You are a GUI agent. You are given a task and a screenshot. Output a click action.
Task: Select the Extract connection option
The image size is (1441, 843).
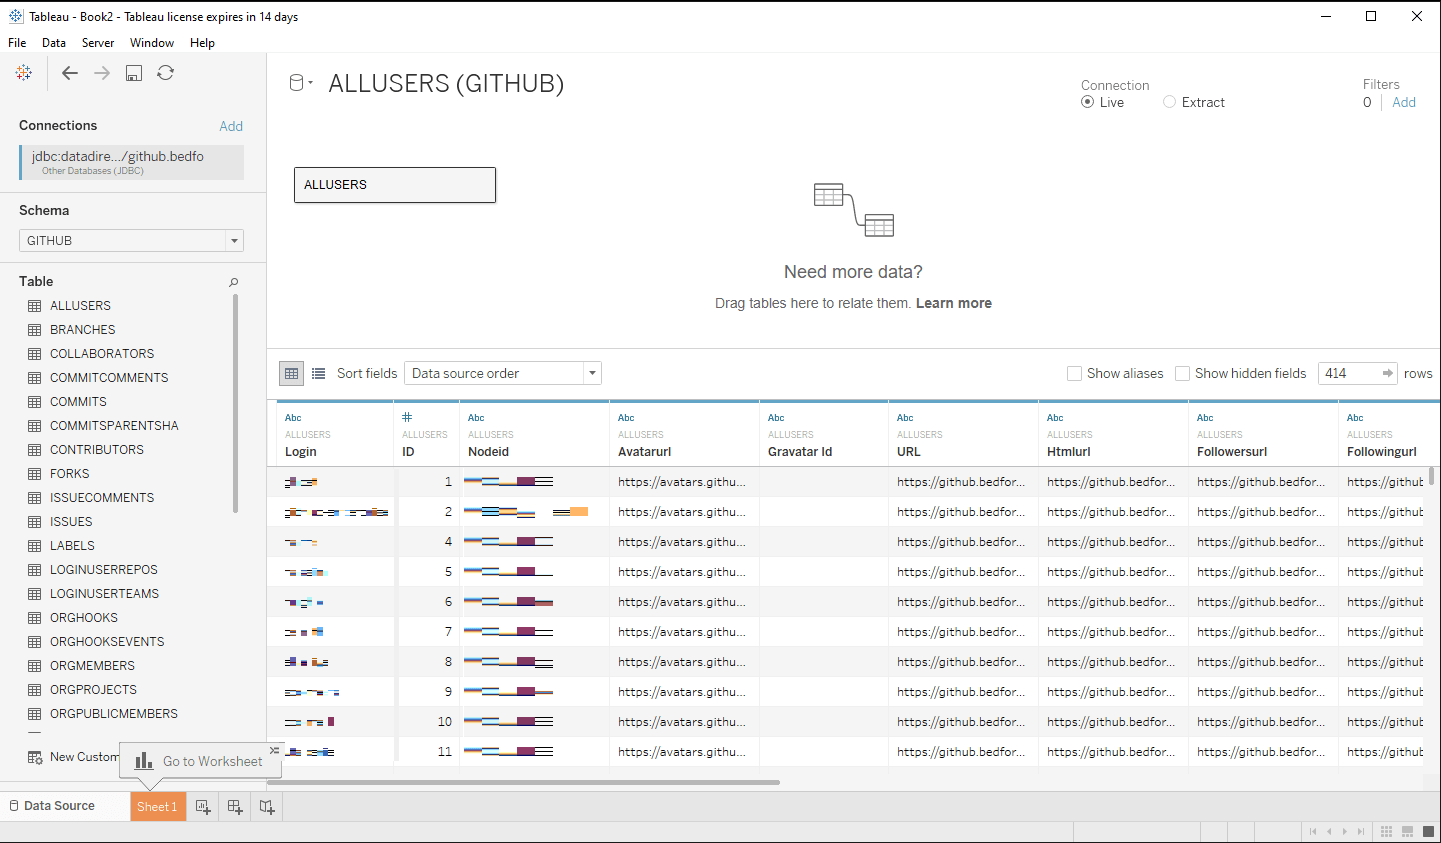(1169, 102)
